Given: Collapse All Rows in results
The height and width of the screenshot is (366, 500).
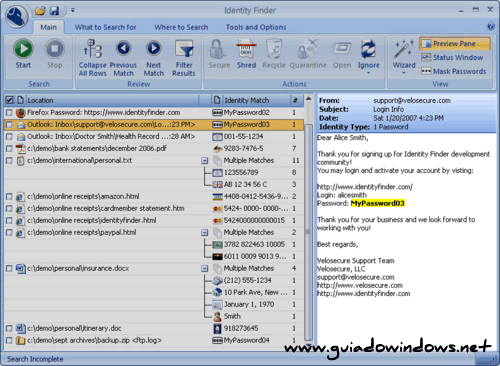Looking at the screenshot, I should coord(92,58).
